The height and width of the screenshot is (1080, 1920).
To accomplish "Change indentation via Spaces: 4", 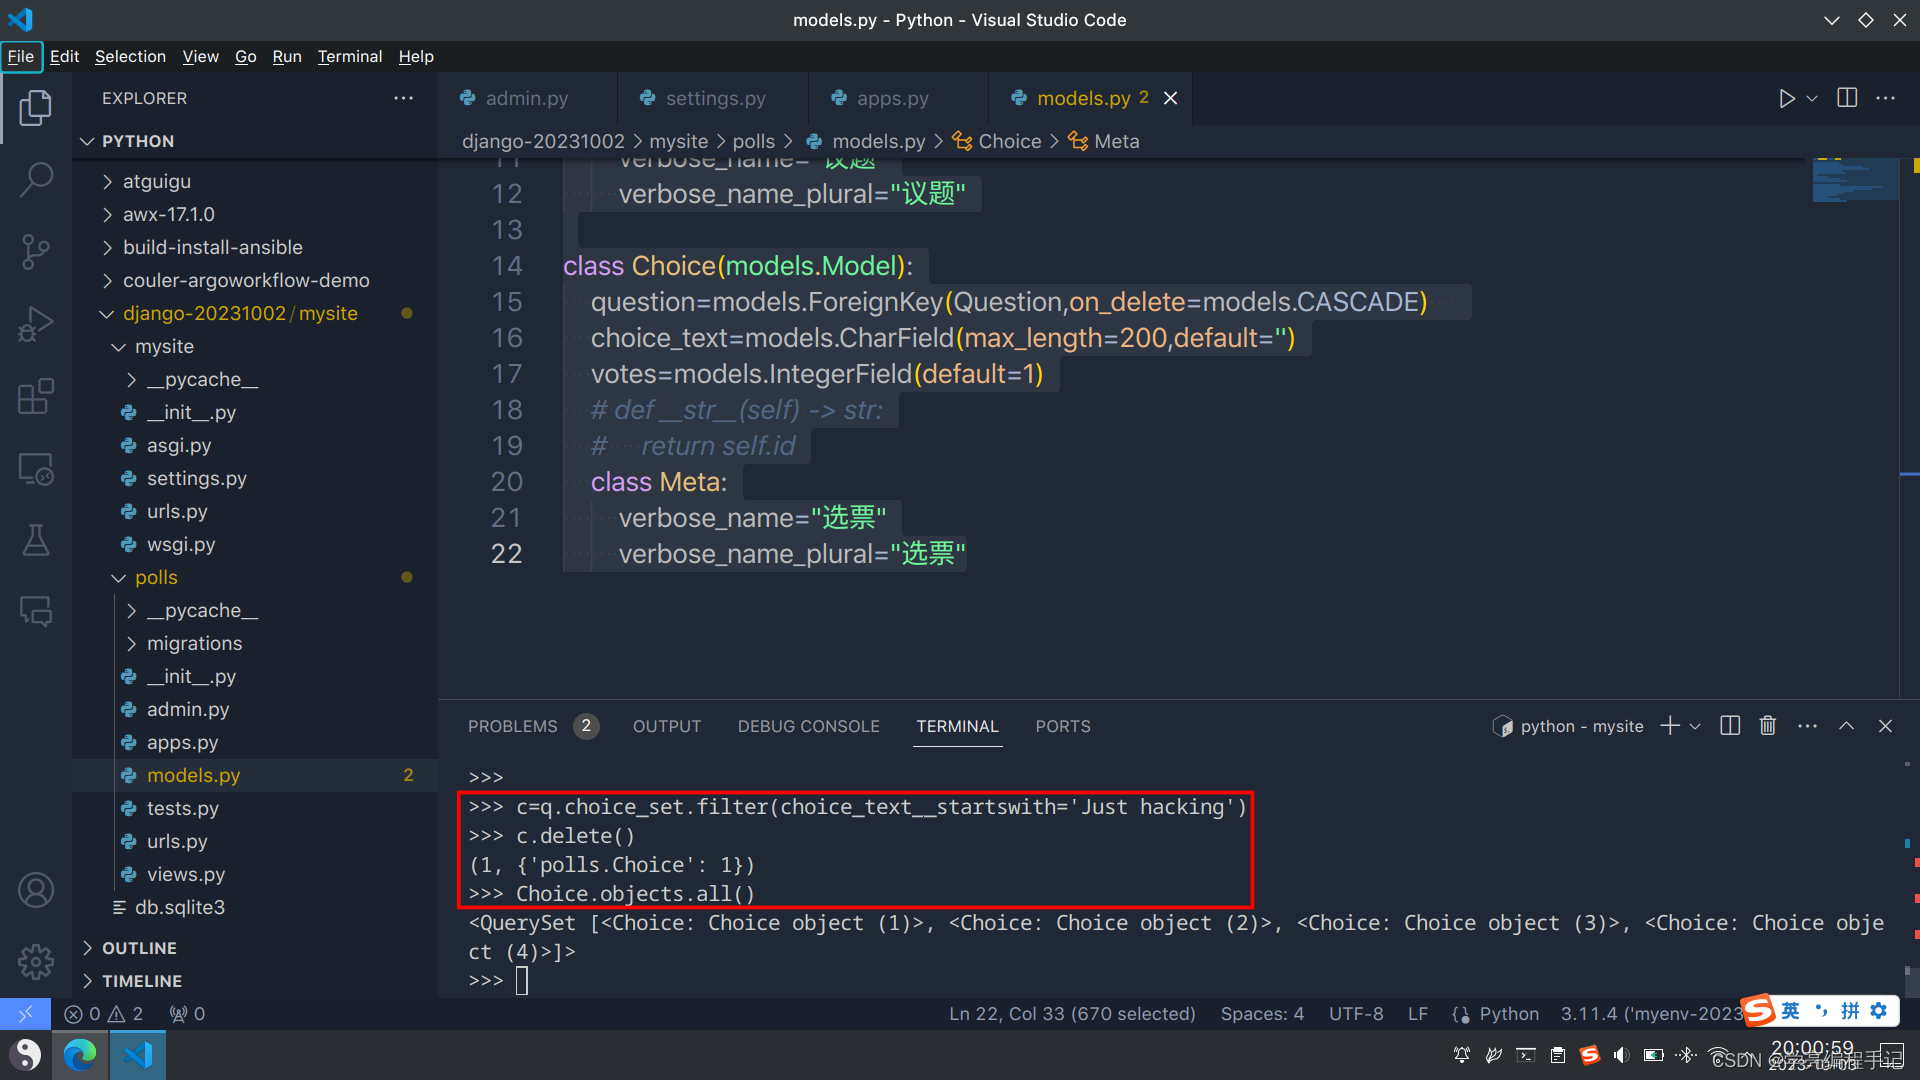I will [1262, 1014].
